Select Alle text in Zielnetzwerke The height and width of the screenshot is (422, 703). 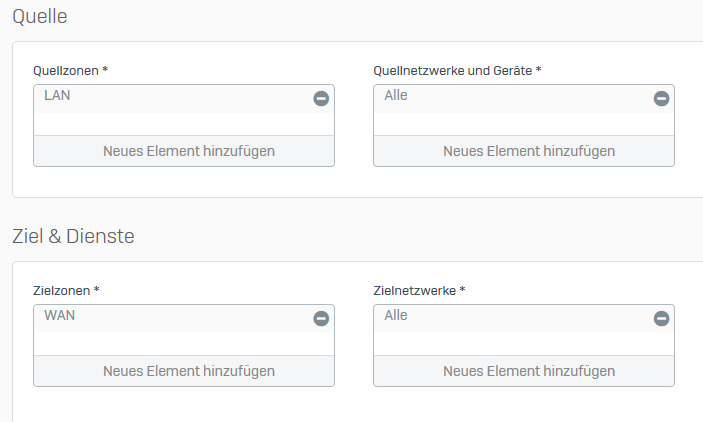pos(396,316)
